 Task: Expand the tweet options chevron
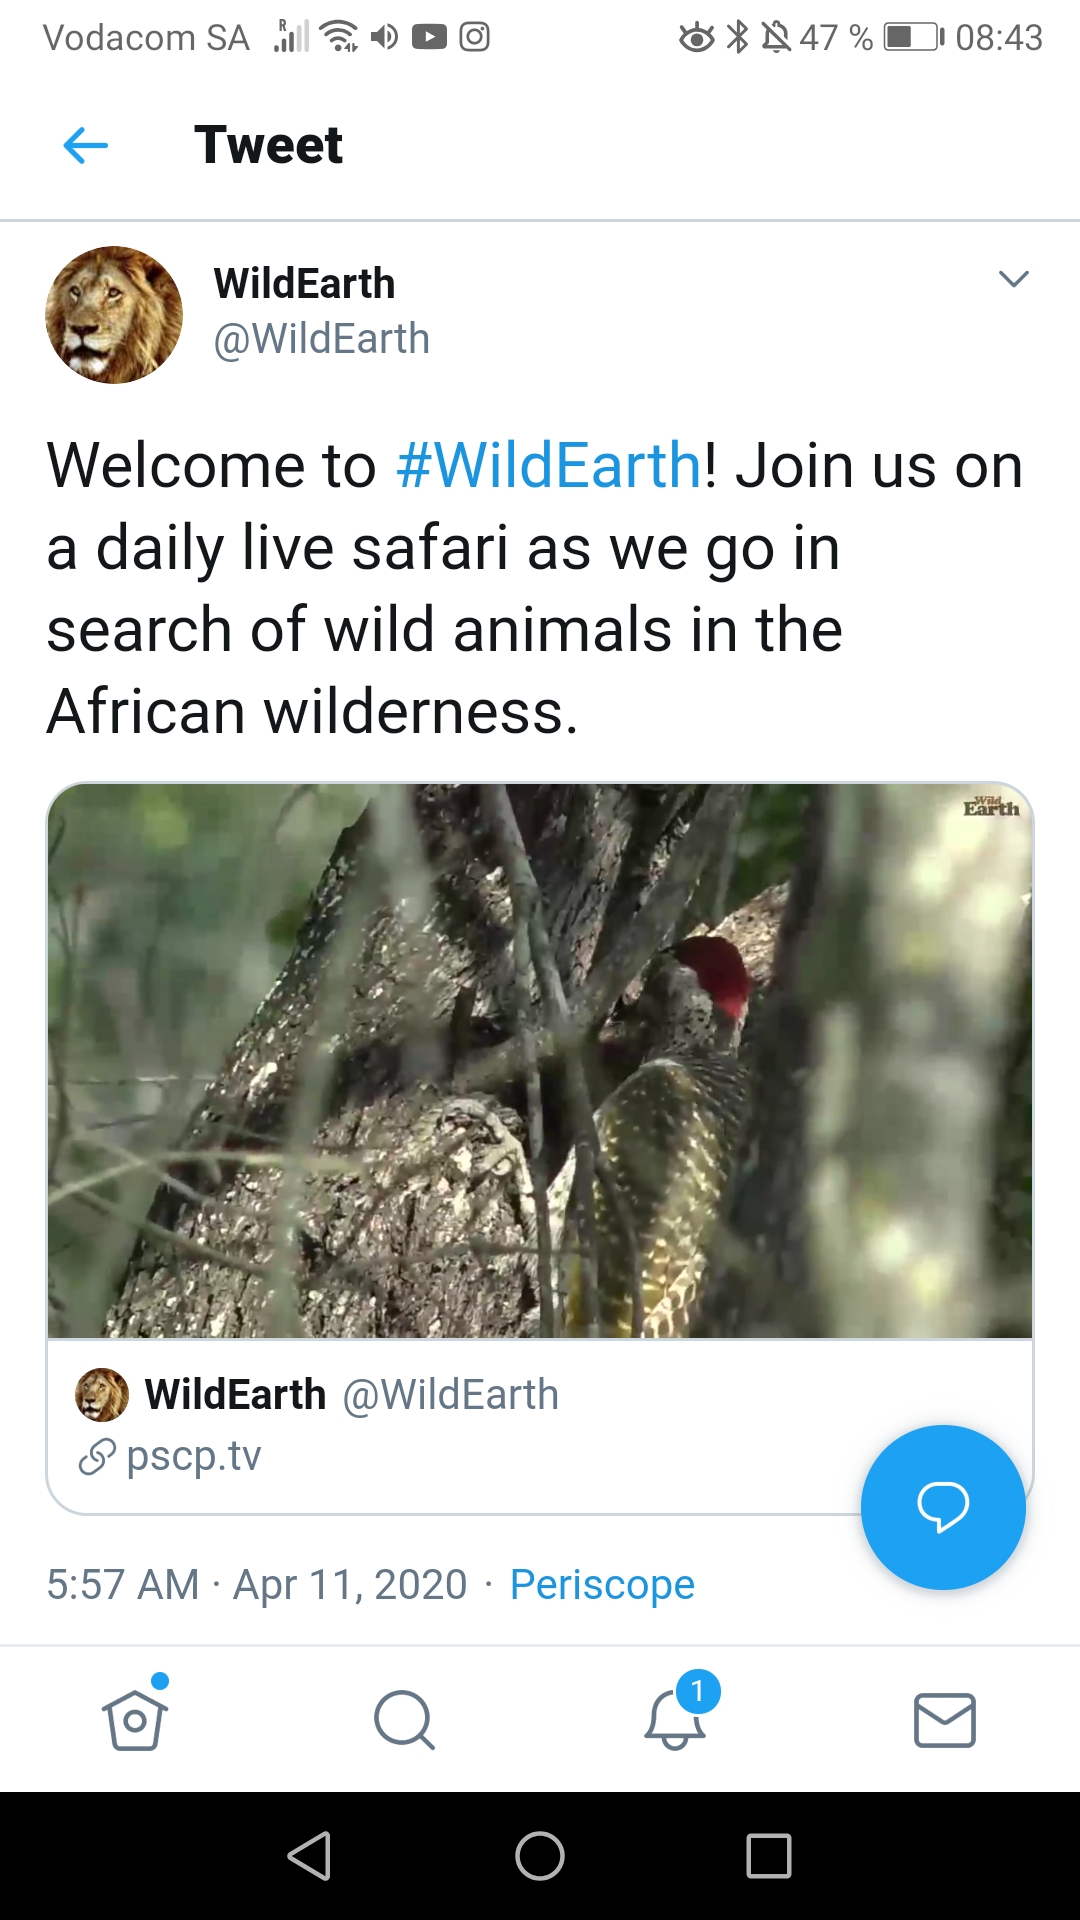[1013, 279]
